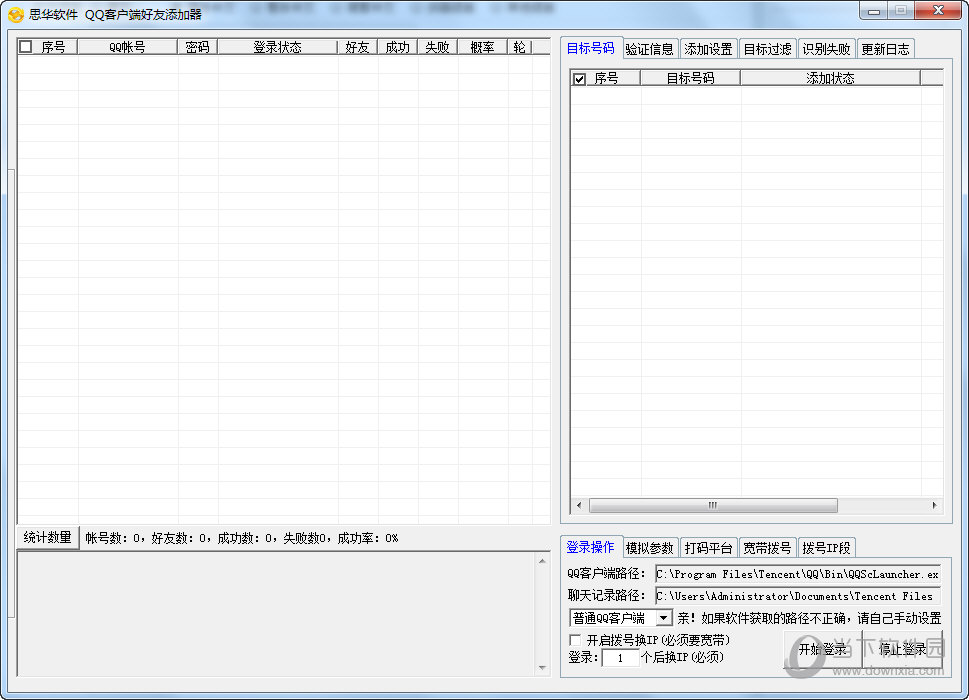The image size is (969, 700).
Task: Click the 开始登录 button
Action: (x=823, y=649)
